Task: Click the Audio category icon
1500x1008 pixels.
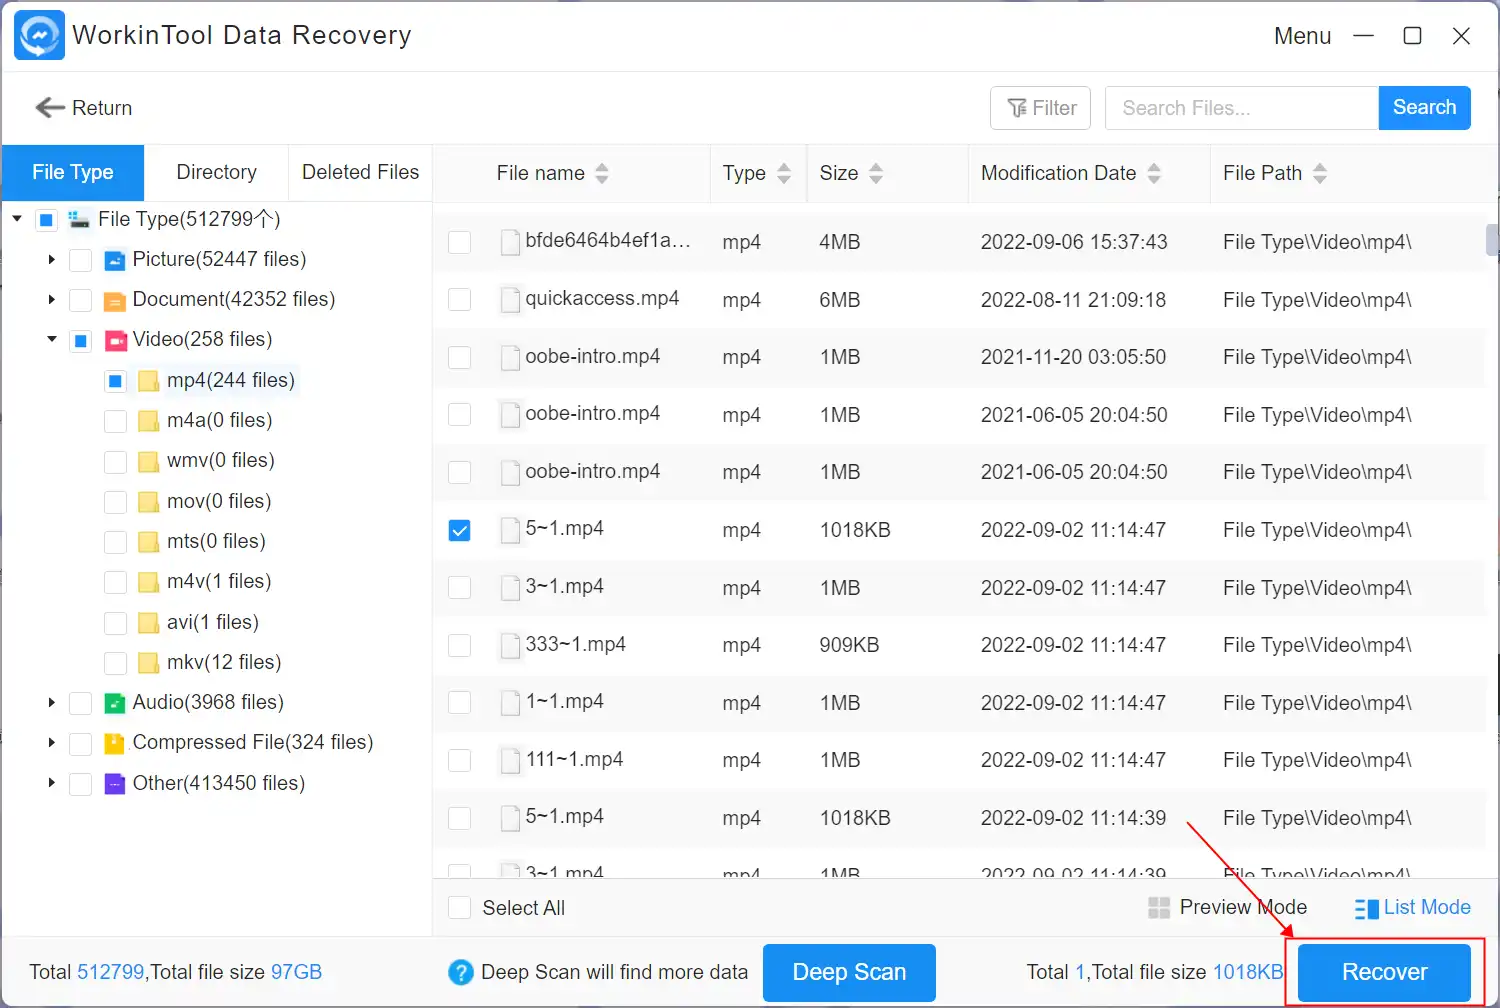Action: click(x=115, y=703)
